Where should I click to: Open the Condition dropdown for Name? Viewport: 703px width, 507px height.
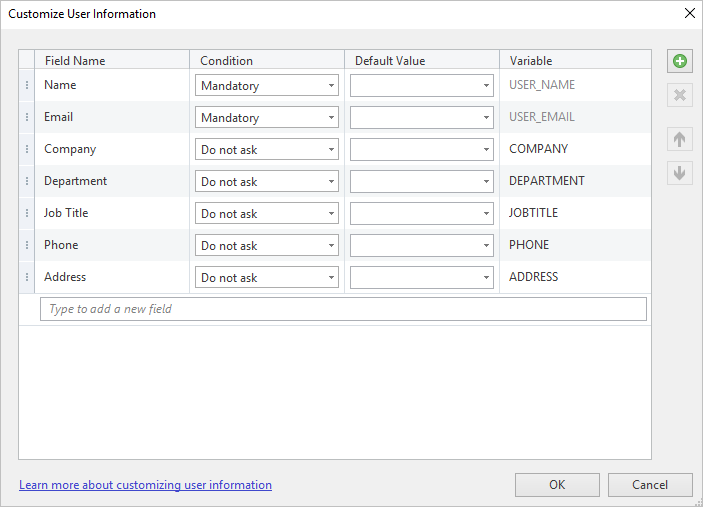point(267,85)
